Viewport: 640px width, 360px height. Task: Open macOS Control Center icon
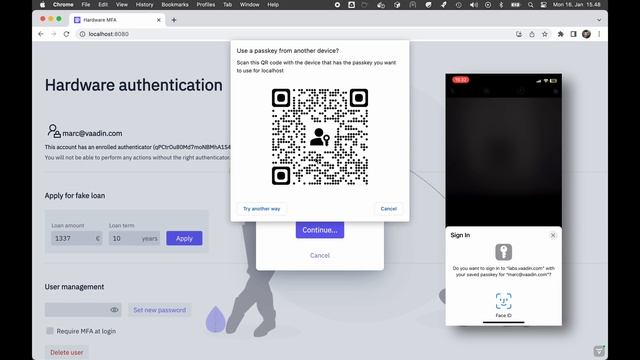point(543,5)
